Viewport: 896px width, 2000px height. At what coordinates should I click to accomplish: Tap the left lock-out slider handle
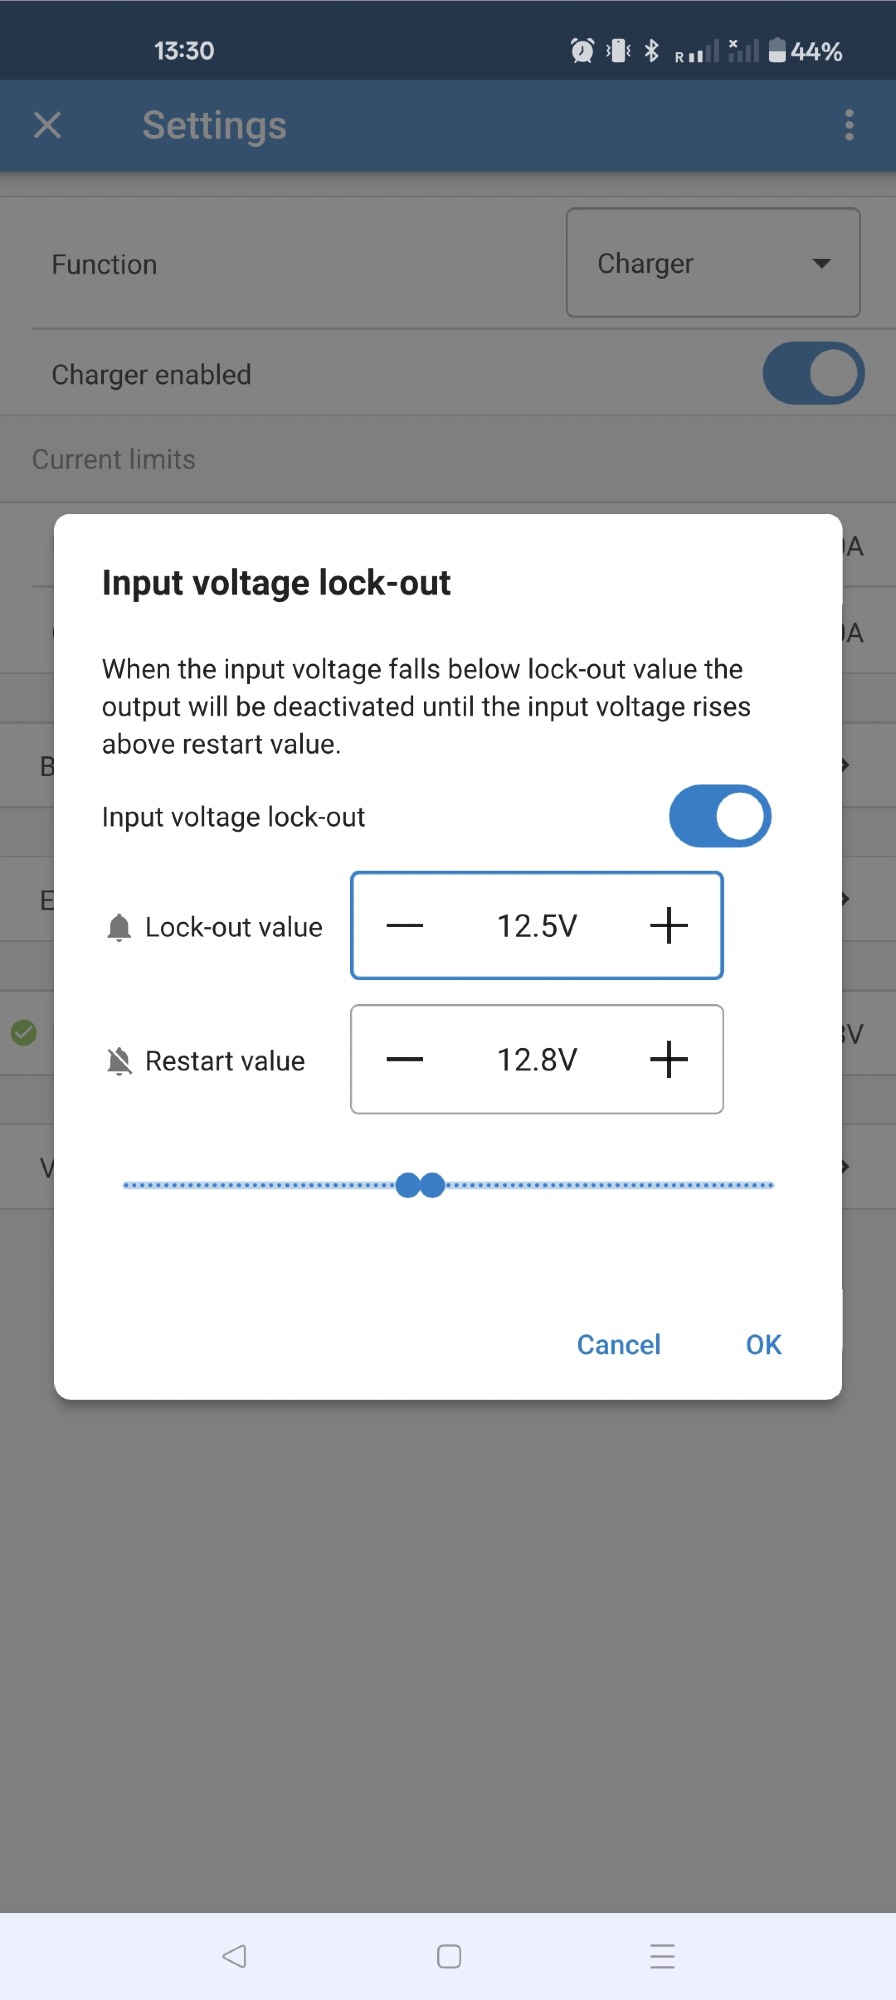click(x=407, y=1185)
